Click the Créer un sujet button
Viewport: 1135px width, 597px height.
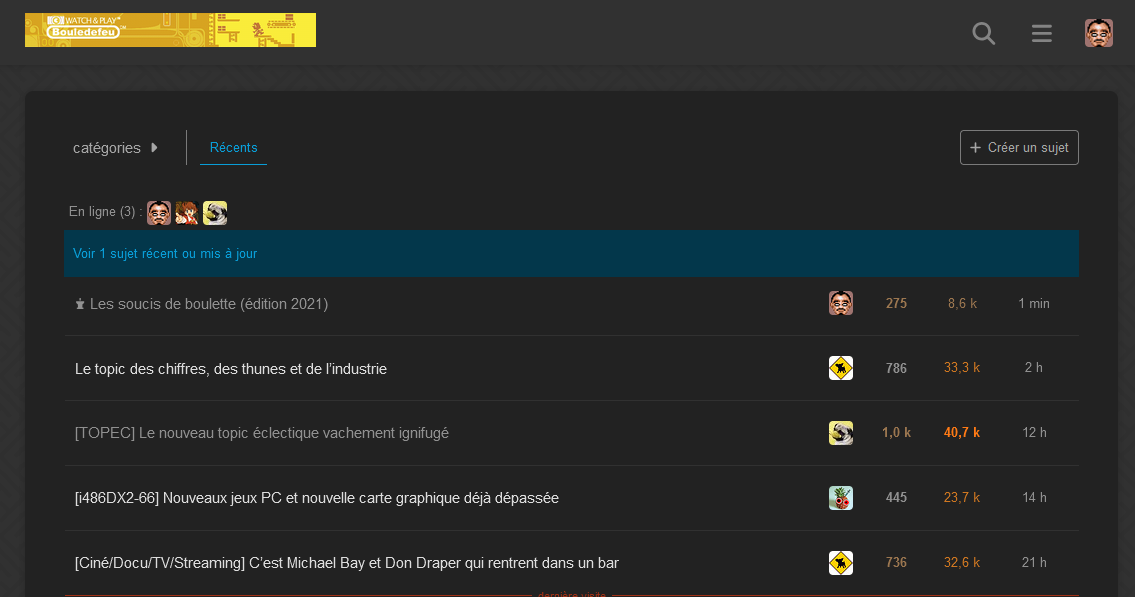point(1019,147)
